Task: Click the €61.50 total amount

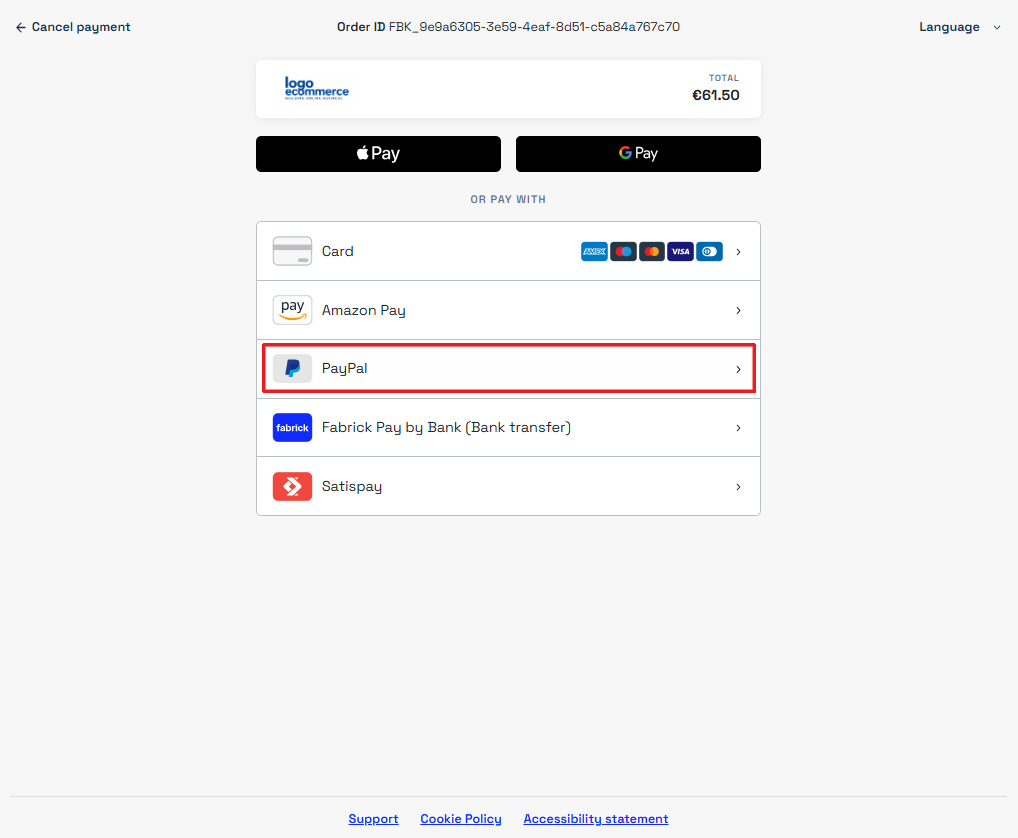Action: point(715,95)
